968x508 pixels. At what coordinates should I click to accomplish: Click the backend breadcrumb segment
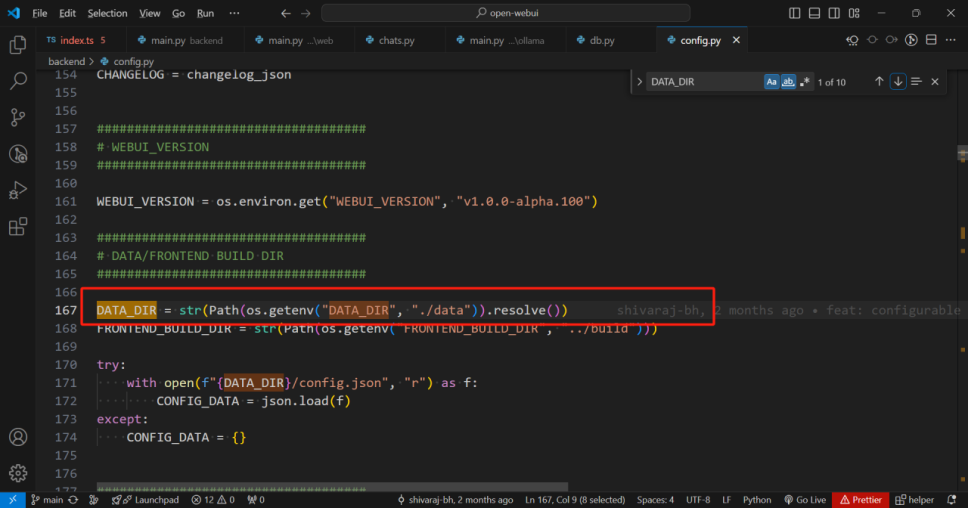tap(66, 61)
